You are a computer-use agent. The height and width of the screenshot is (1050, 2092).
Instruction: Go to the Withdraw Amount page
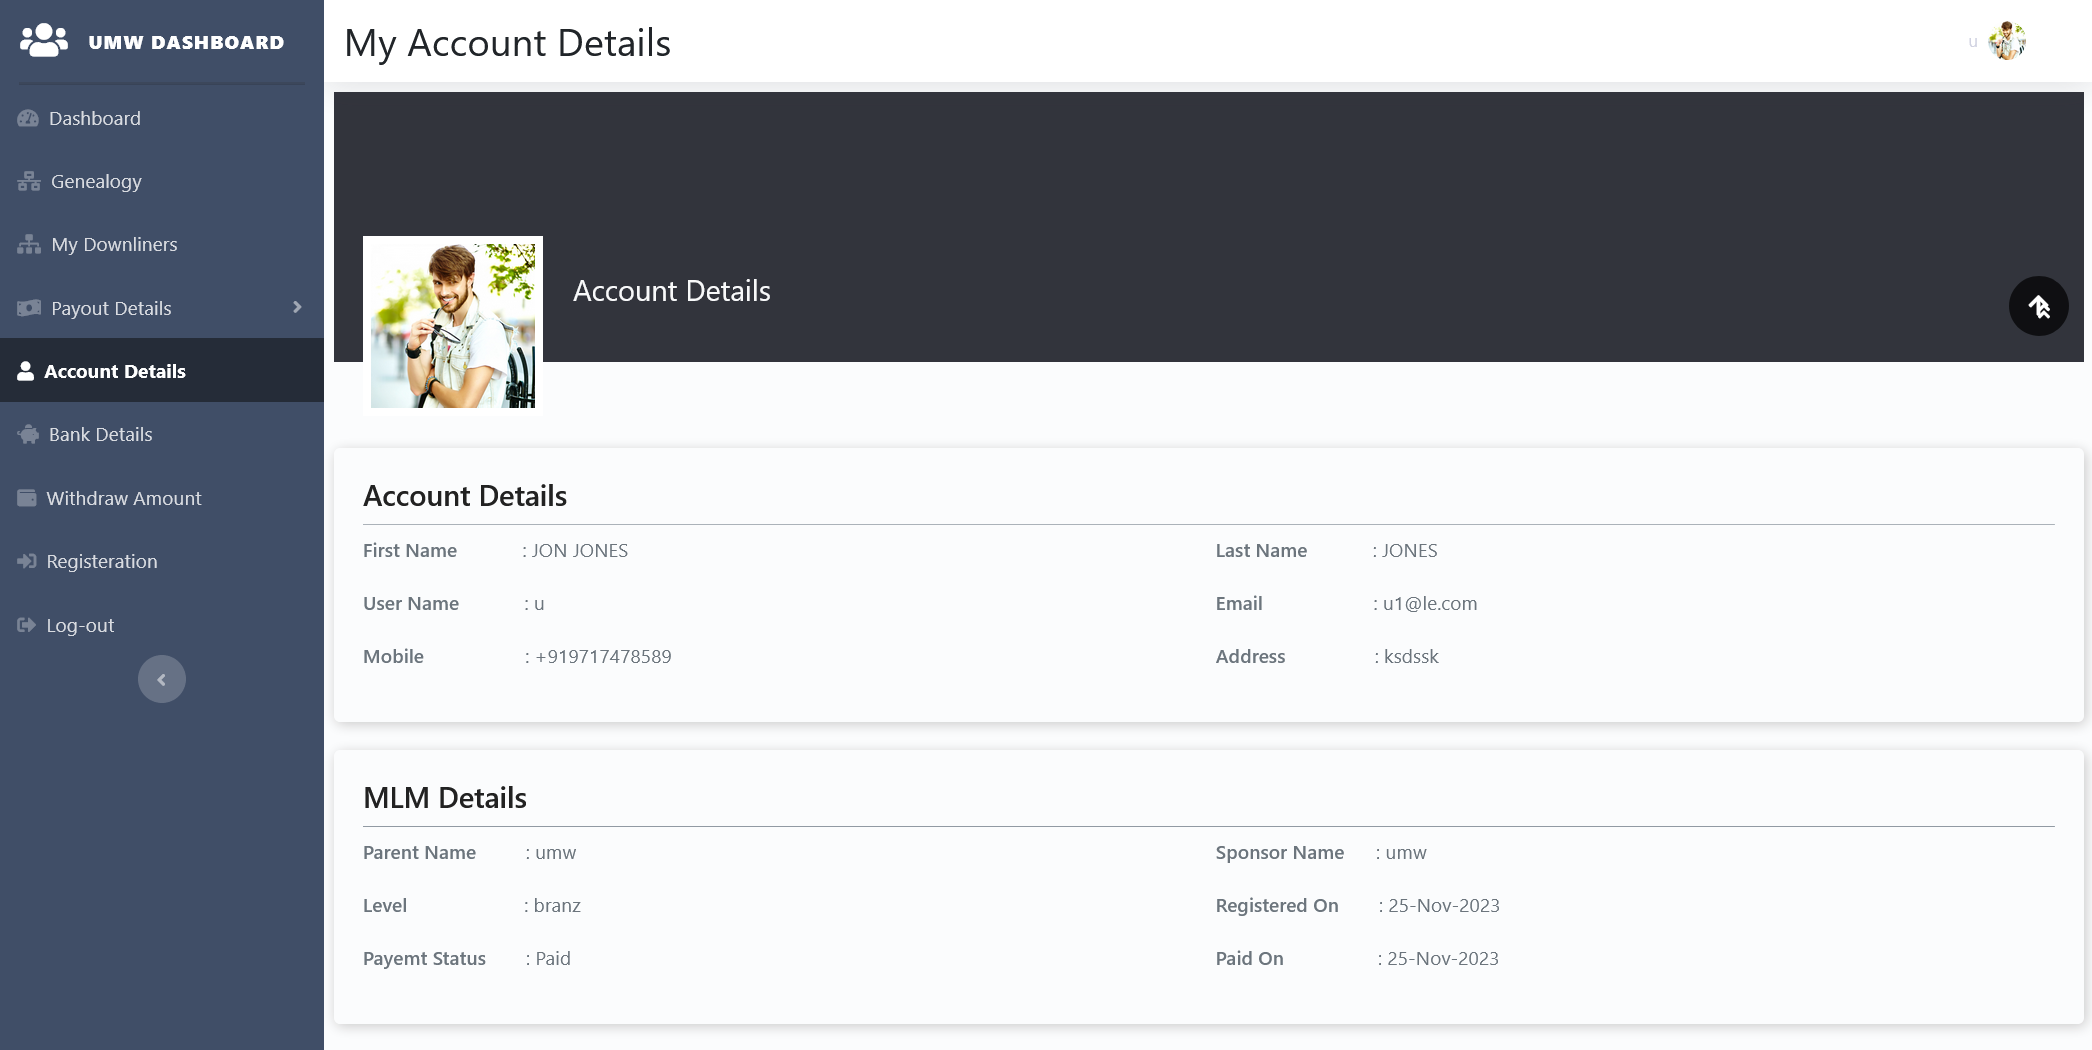tap(124, 499)
